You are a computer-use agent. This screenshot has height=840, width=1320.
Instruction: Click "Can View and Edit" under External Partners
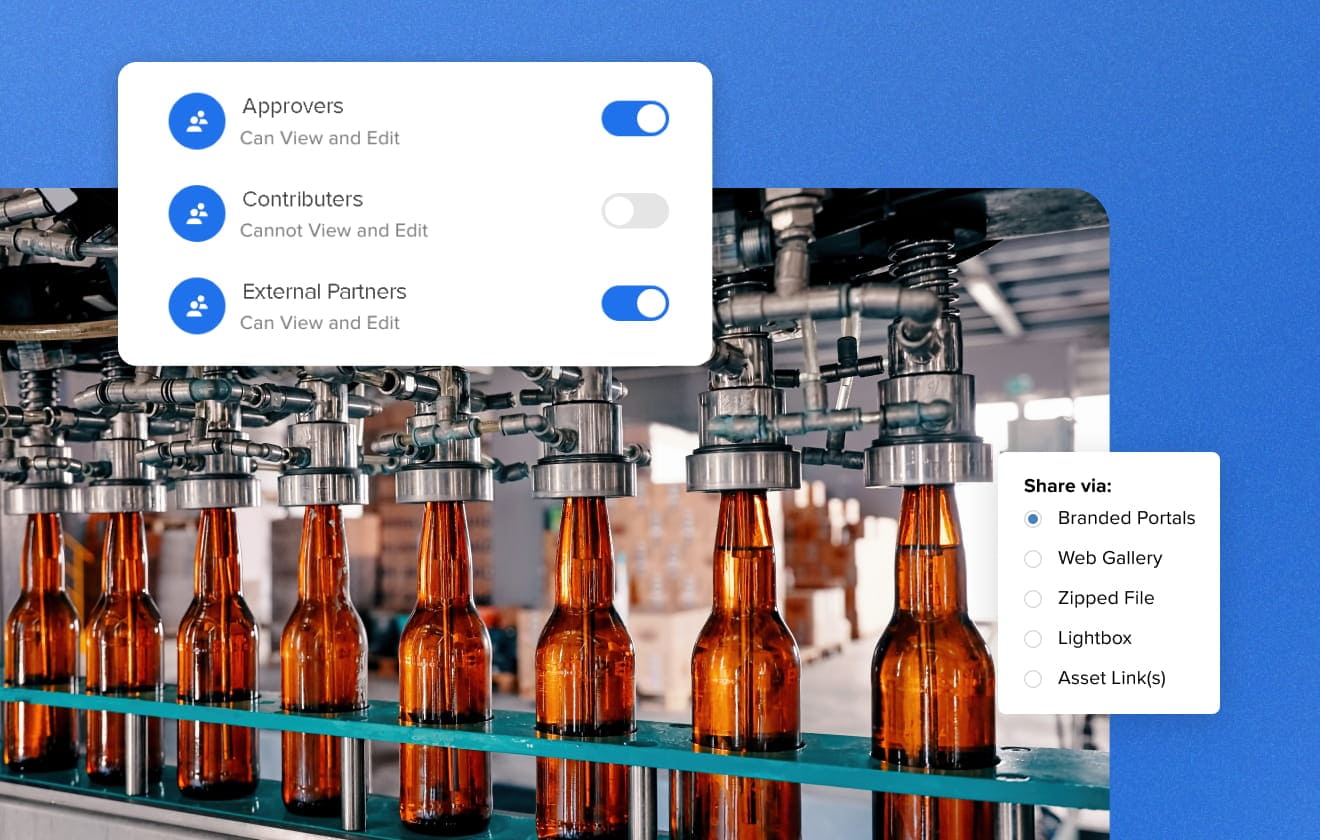[320, 323]
